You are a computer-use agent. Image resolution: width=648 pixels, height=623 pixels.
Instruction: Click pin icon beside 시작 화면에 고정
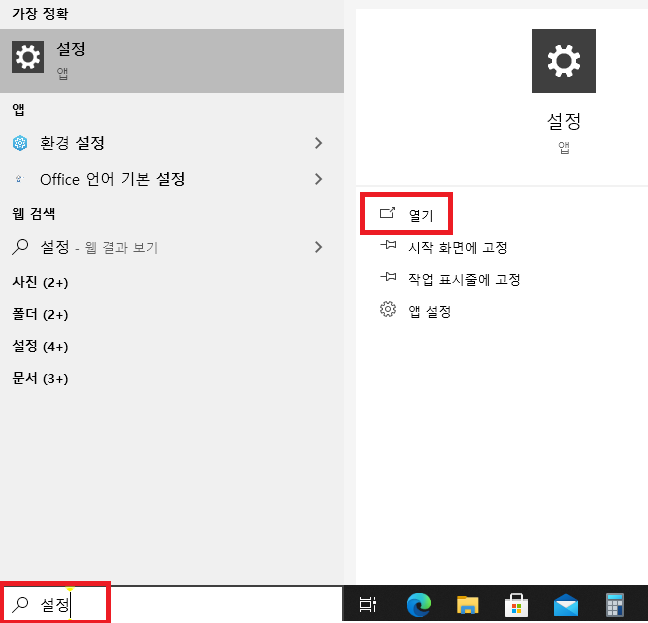pos(388,245)
